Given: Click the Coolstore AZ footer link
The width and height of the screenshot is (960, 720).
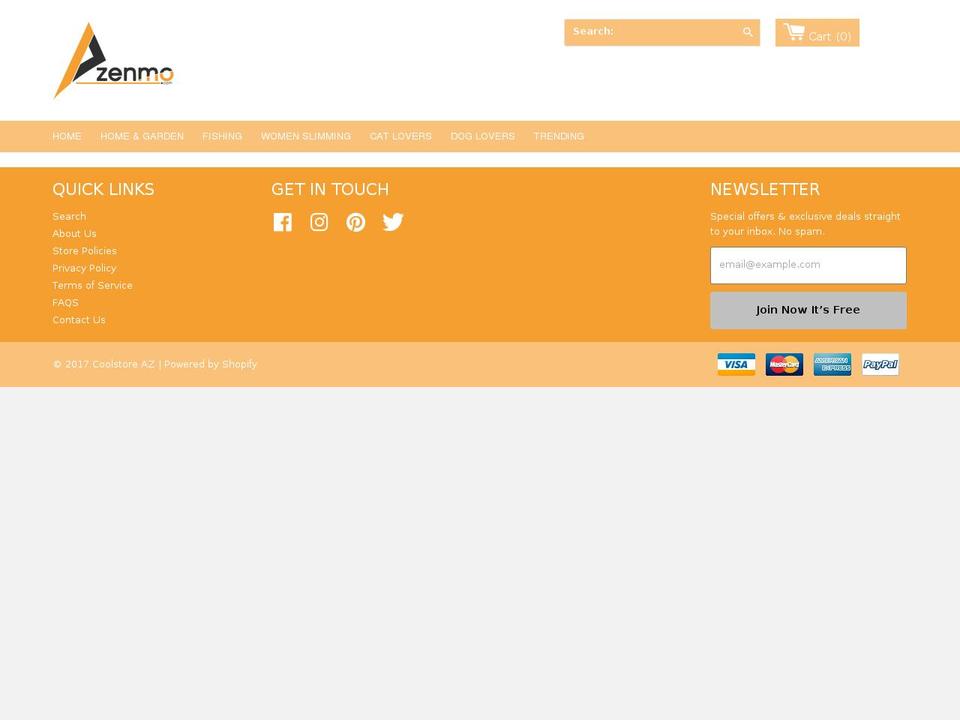Looking at the screenshot, I should [123, 364].
